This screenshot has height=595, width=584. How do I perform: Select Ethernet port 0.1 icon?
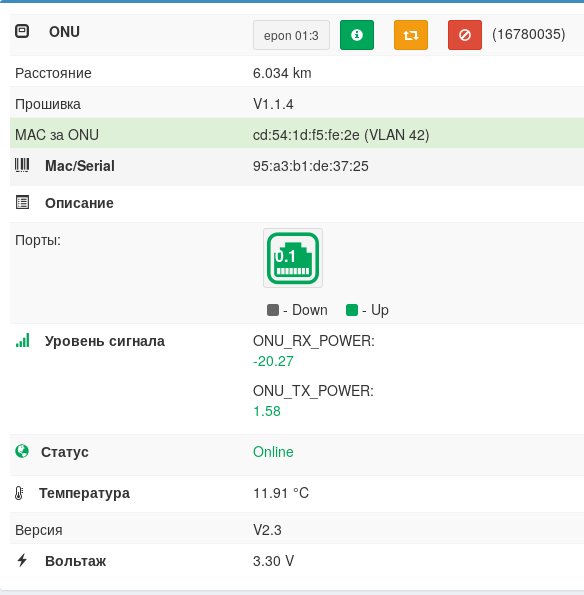[x=293, y=258]
